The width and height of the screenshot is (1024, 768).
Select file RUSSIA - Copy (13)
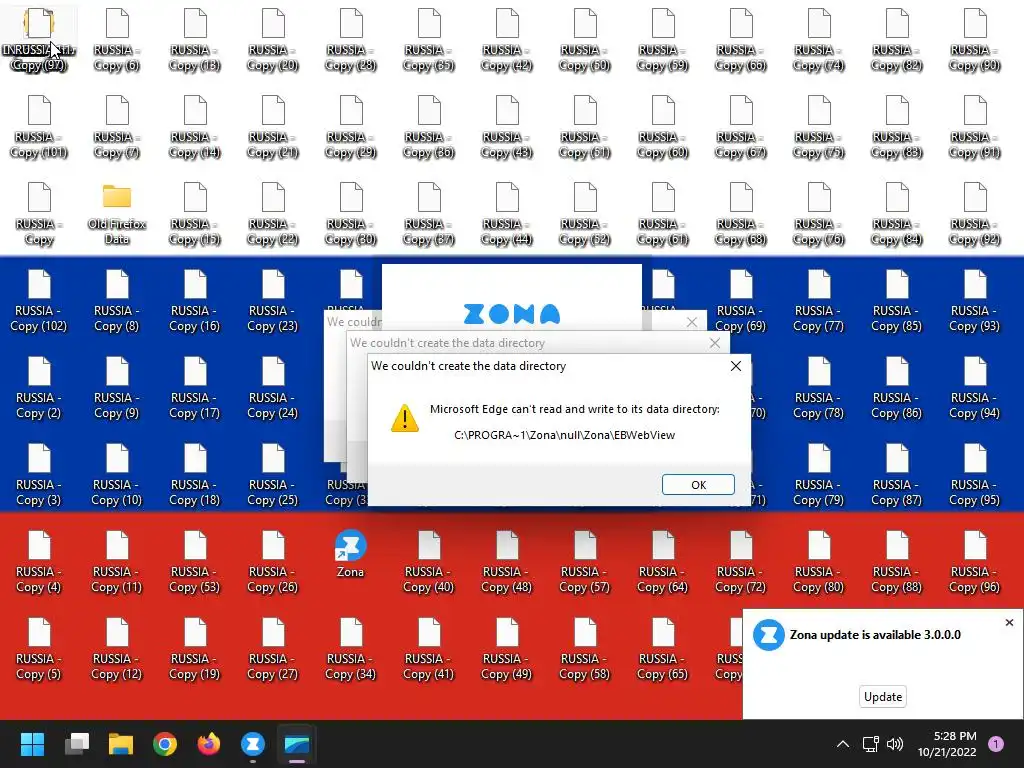195,39
